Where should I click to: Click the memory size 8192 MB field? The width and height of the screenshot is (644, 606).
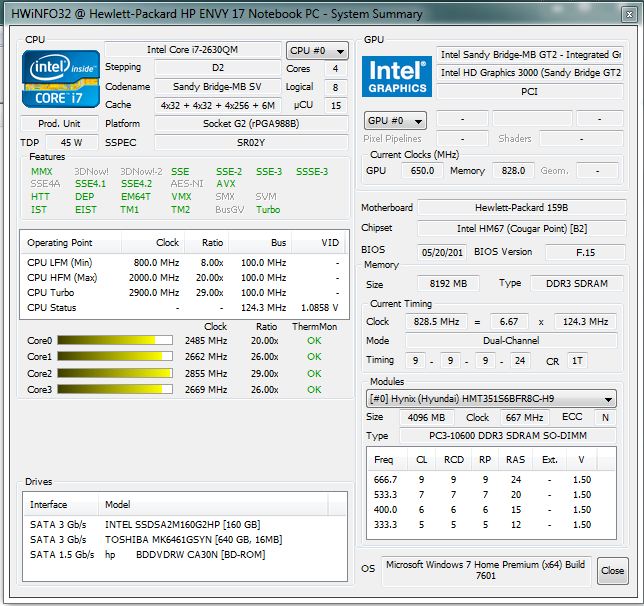(448, 283)
